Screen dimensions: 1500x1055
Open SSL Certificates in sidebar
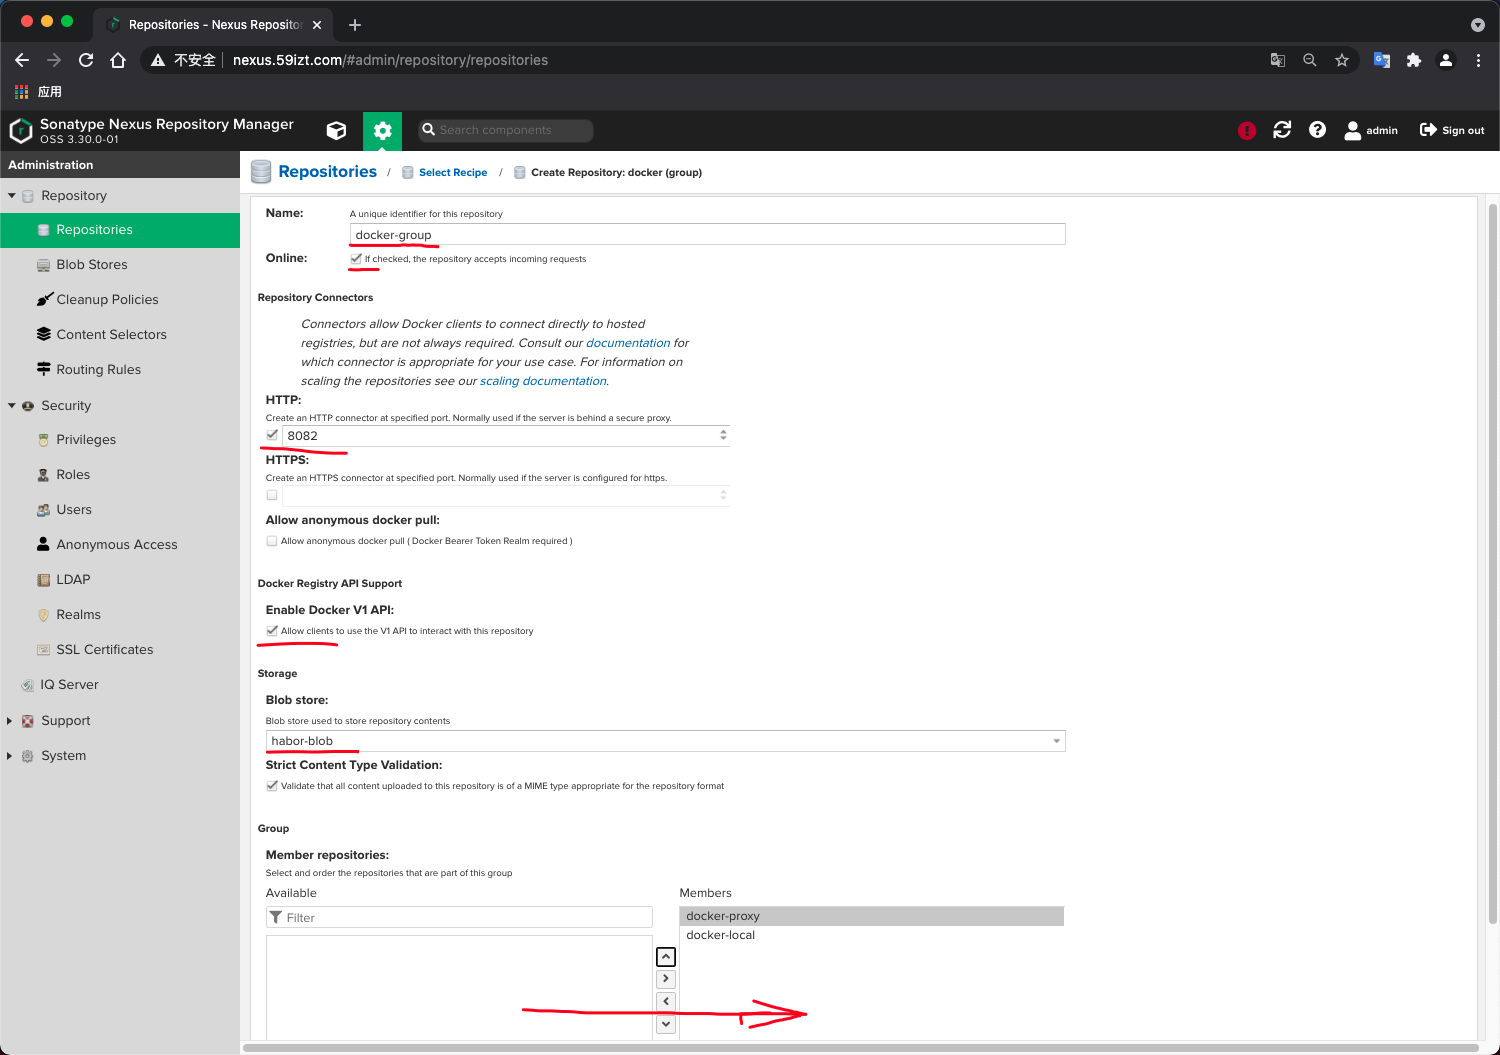point(120,650)
